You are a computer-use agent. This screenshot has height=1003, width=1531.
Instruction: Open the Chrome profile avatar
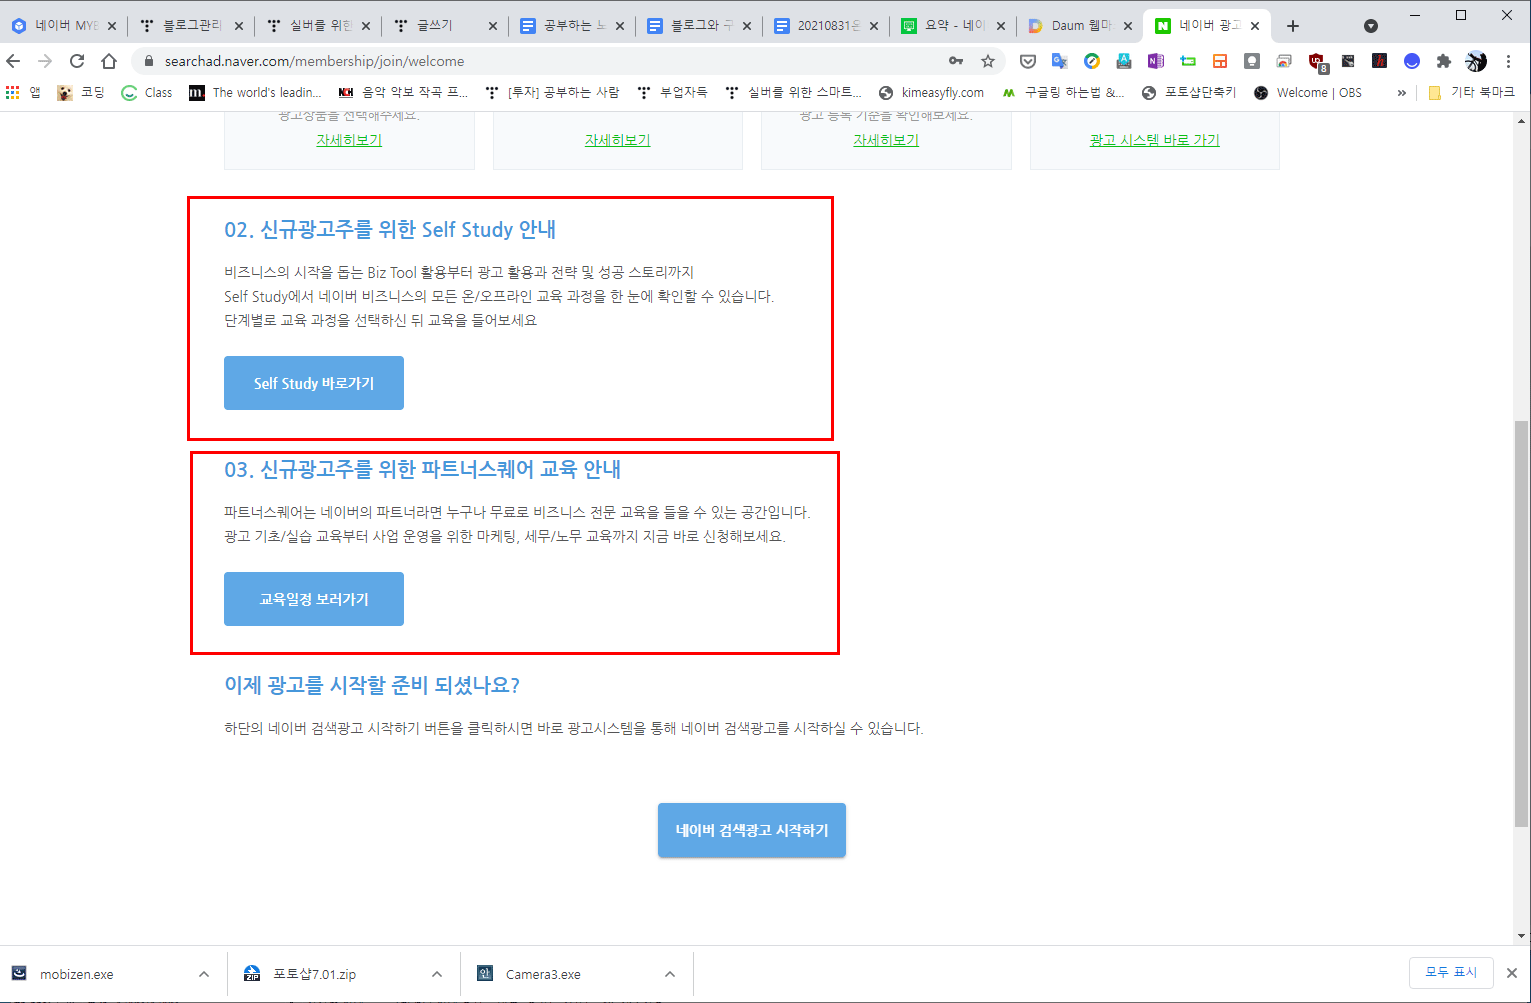[1476, 61]
